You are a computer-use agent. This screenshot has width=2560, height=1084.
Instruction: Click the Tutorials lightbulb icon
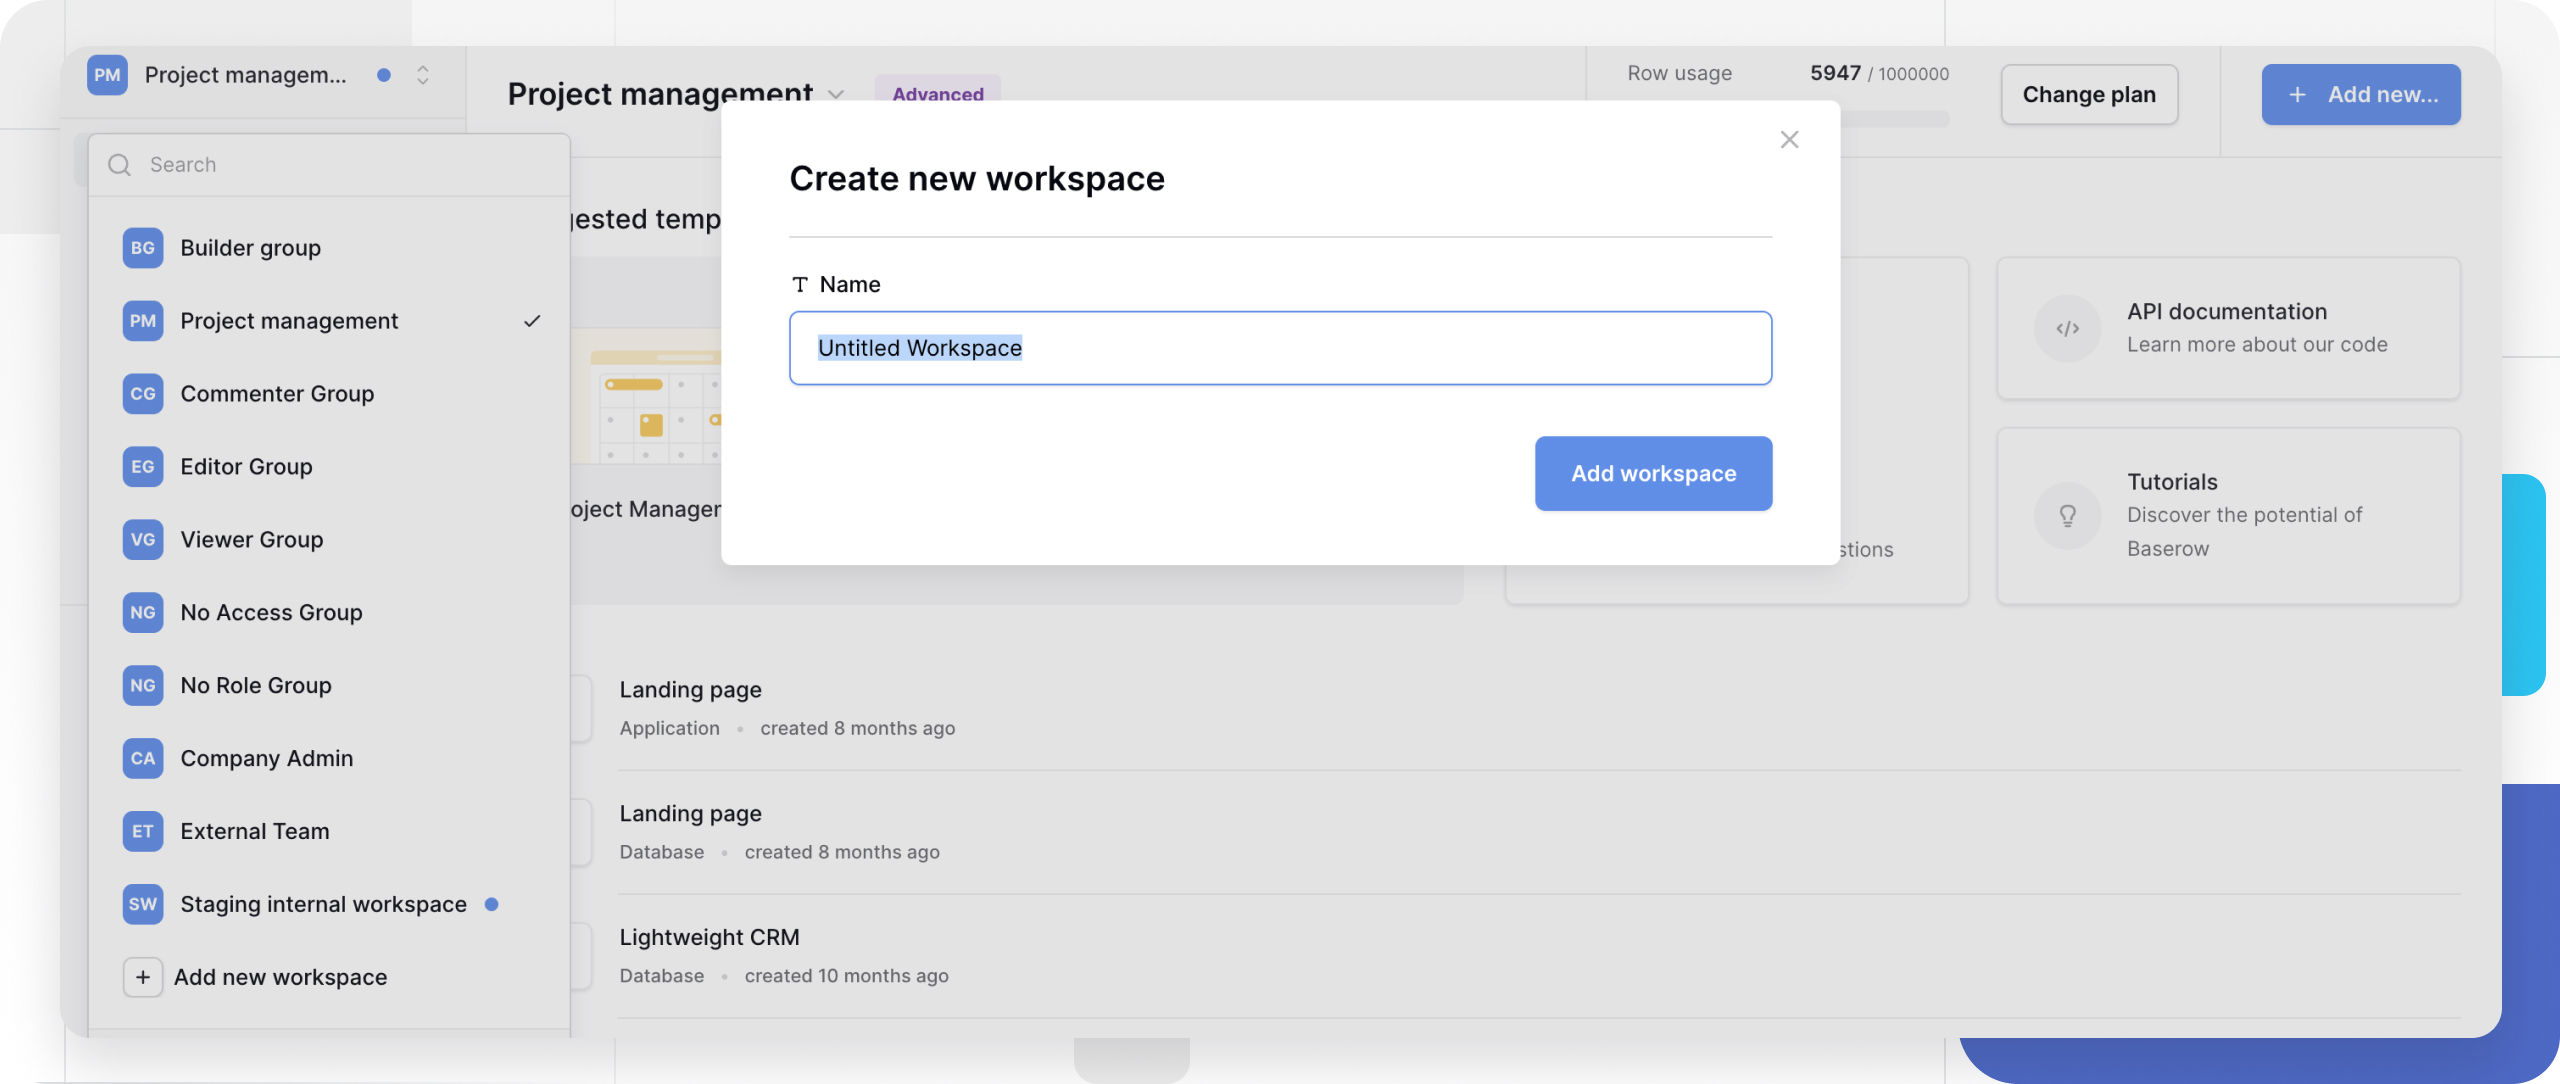click(2068, 515)
